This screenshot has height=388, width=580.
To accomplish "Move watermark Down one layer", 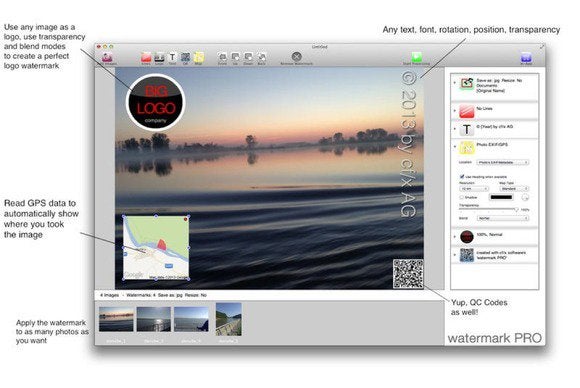I will pos(248,57).
